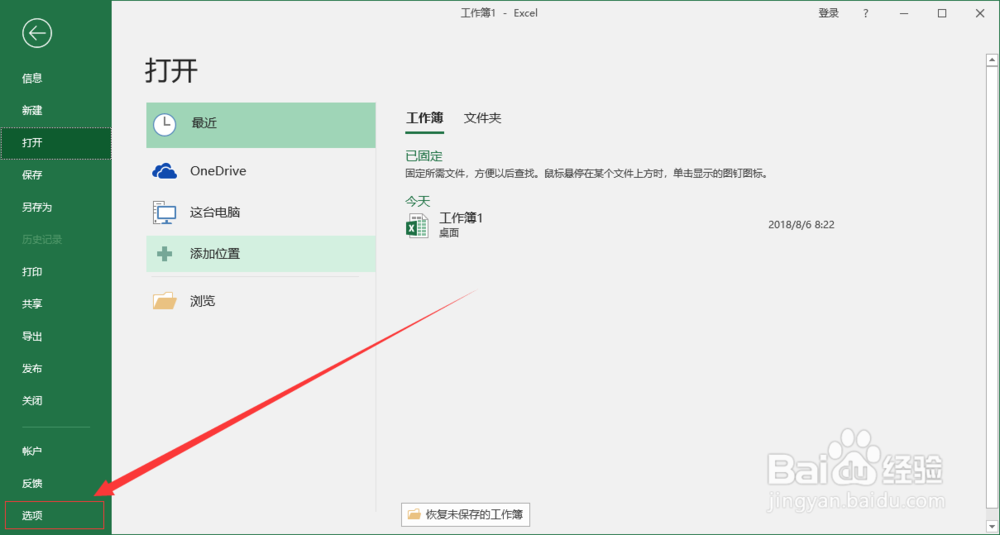Click the green plus icon for 添加位置
Viewport: 1000px width, 535px height.
165,254
